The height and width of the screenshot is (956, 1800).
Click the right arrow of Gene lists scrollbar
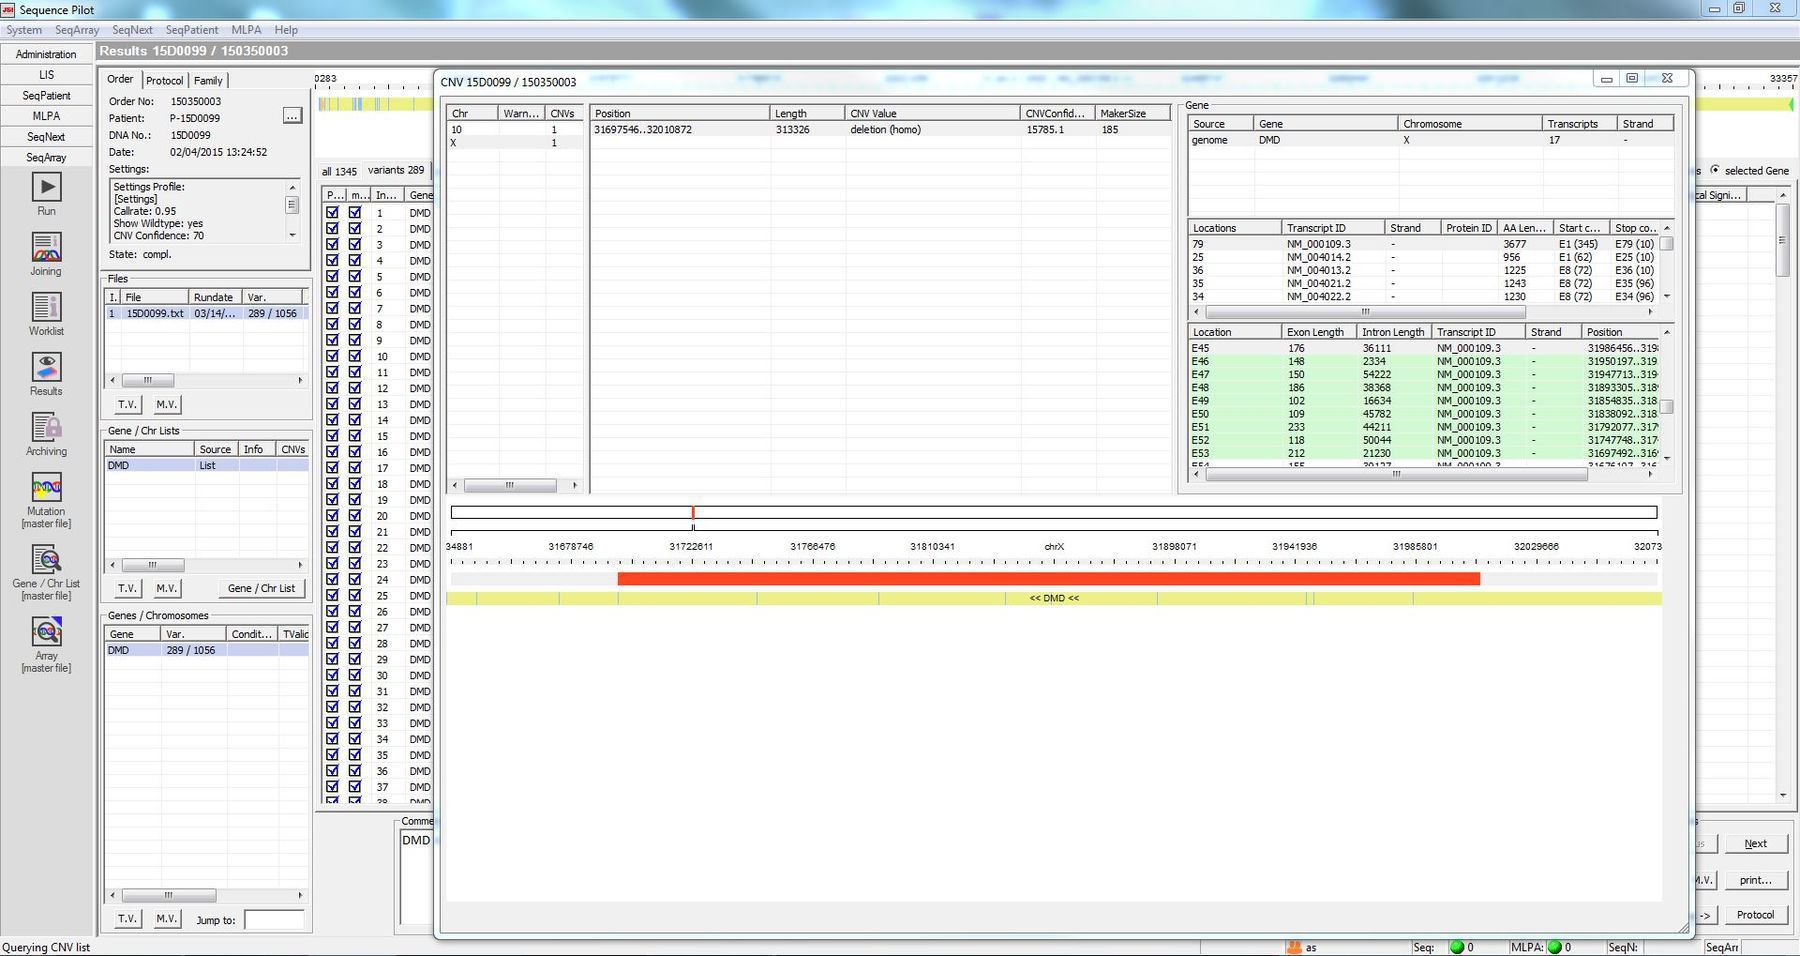299,565
